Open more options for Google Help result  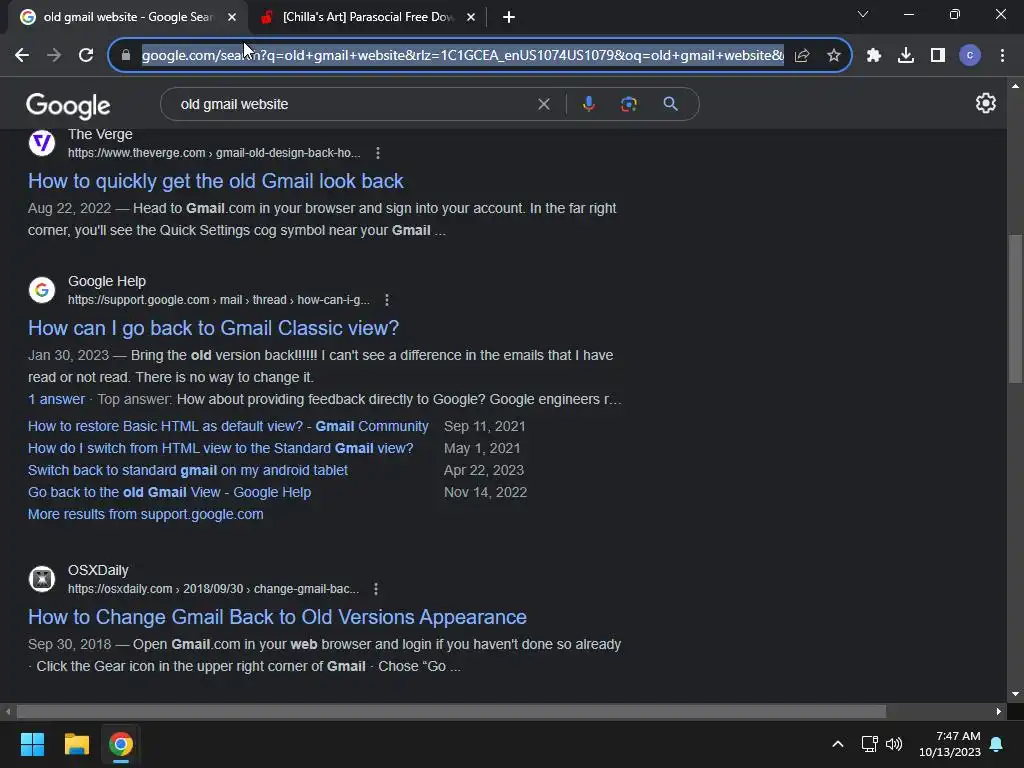tap(387, 300)
